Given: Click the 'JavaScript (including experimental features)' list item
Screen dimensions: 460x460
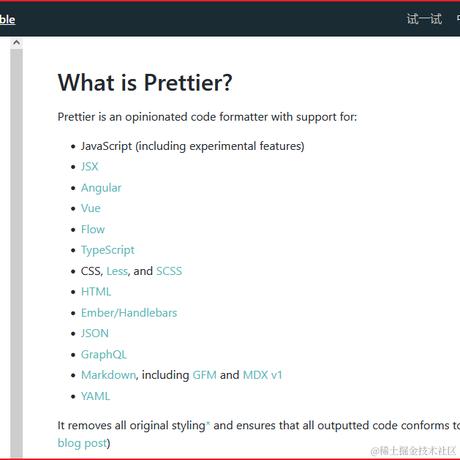Looking at the screenshot, I should point(192,146).
